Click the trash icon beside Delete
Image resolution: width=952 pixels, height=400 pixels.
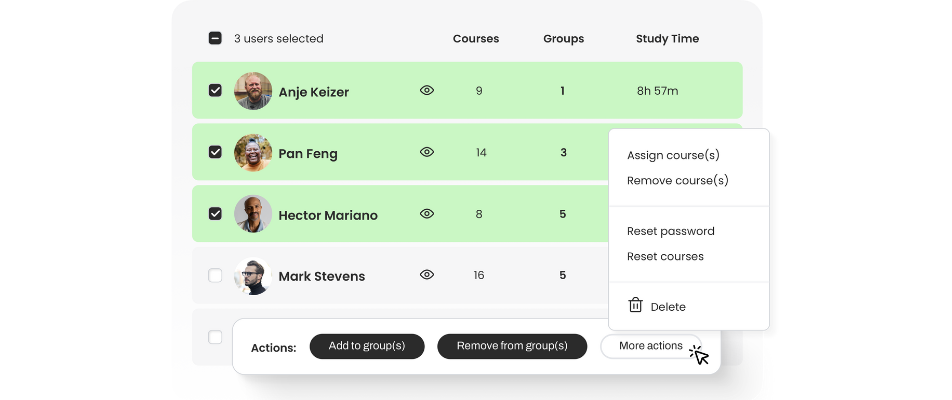coord(635,305)
